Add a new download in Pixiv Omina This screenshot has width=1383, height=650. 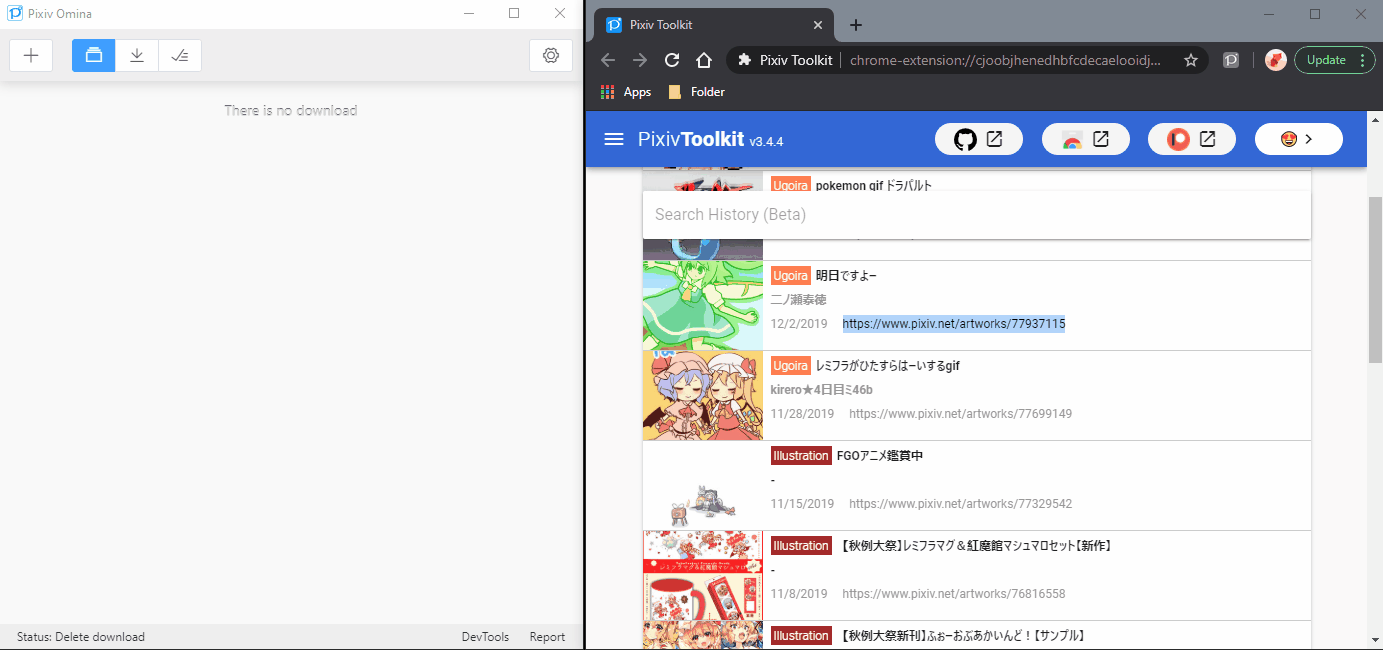tap(31, 56)
